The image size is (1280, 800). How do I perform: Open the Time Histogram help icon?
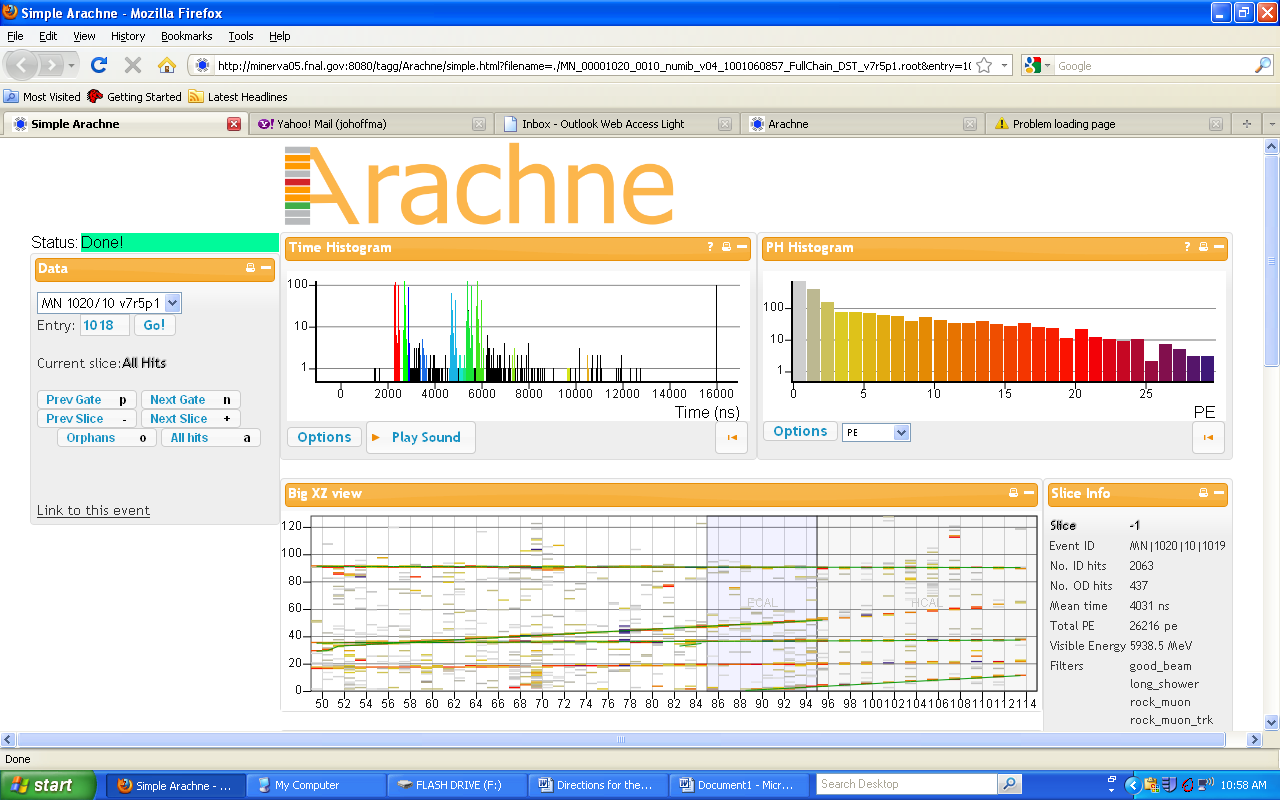pos(711,247)
